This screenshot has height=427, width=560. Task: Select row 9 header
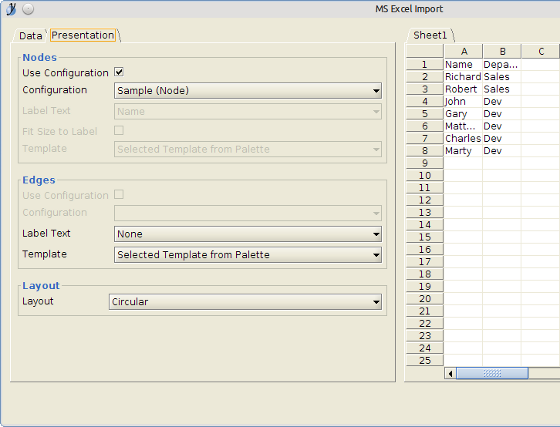point(425,163)
